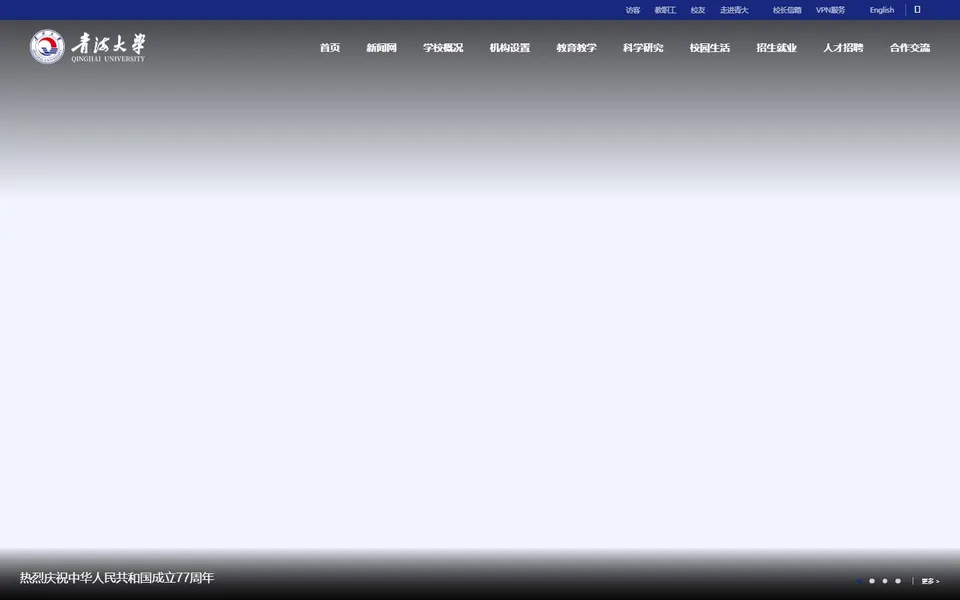Open 校园生活 from the navigation bar
Screen dimensions: 960x600
pos(710,48)
